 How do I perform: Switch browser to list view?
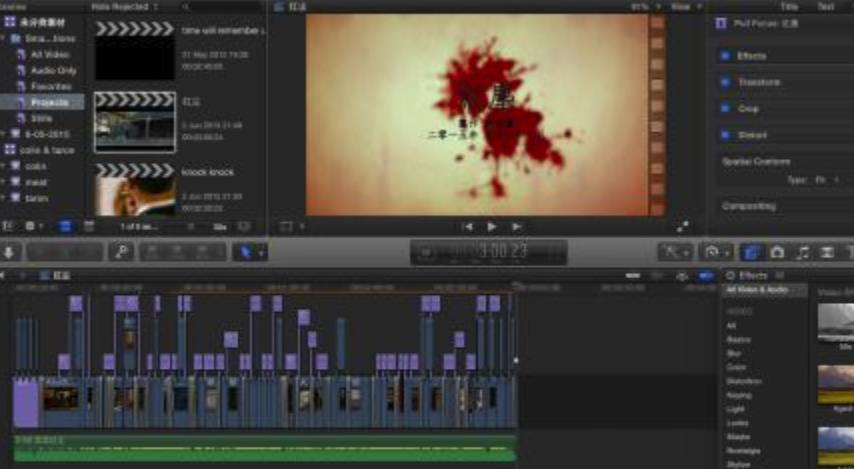pyautogui.click(x=86, y=227)
